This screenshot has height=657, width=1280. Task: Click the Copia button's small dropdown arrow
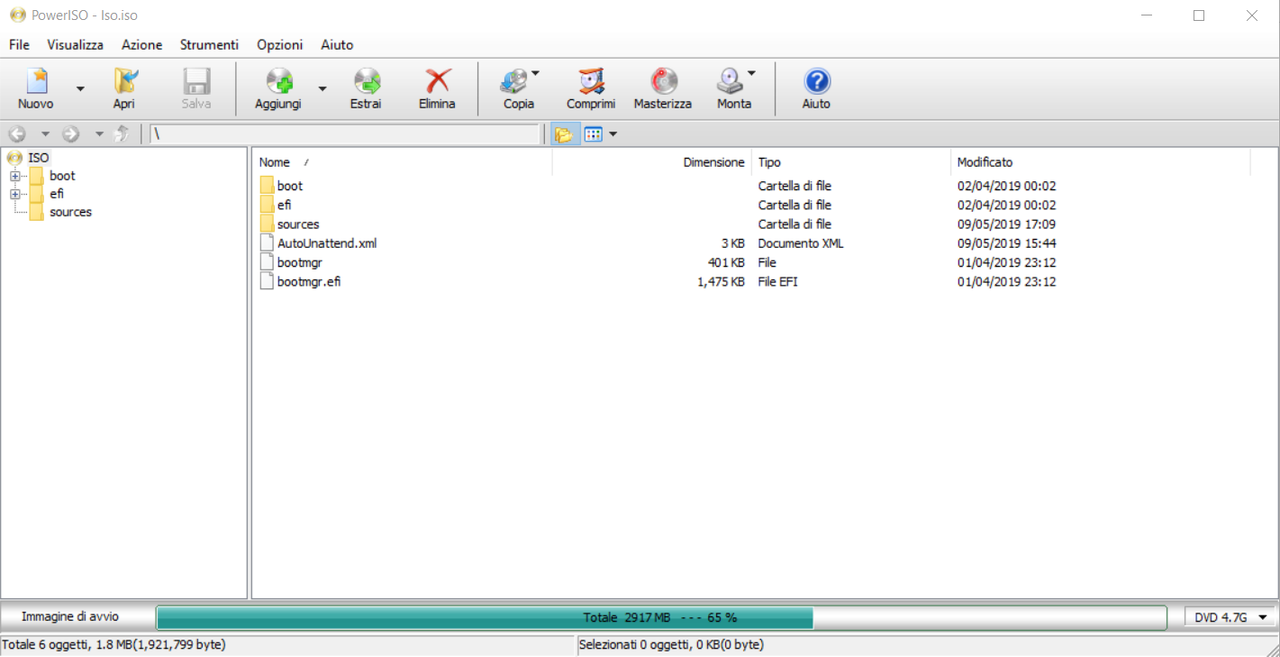coord(535,73)
